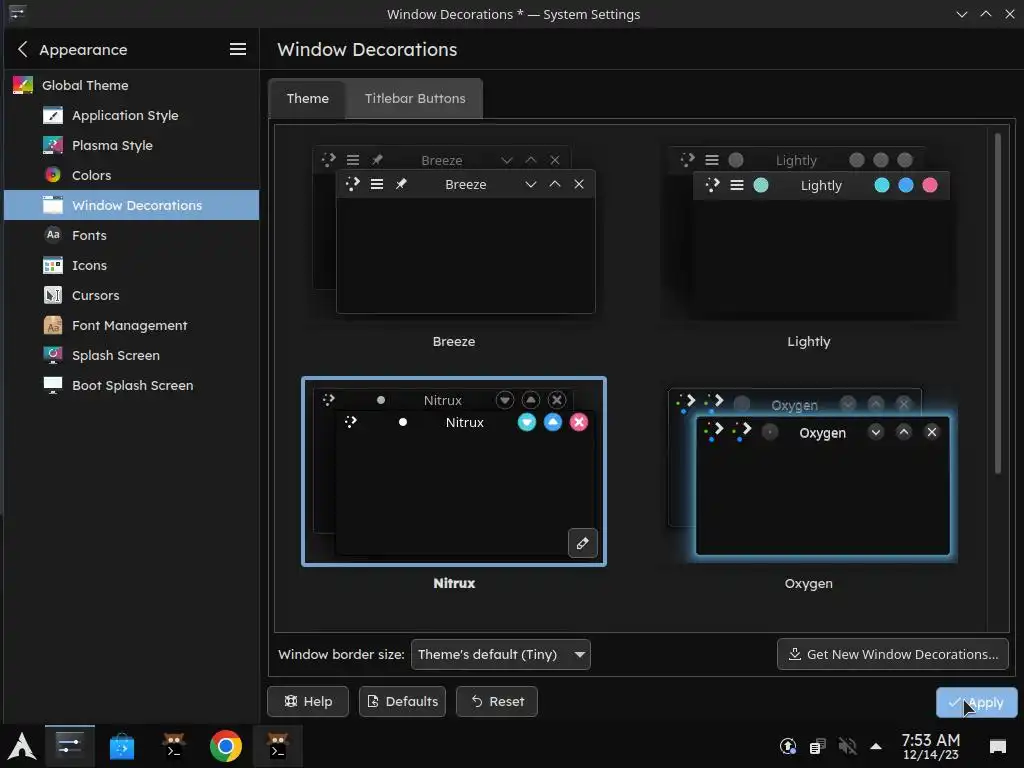This screenshot has height=768, width=1024.
Task: Click the Lightly label text
Action: pos(808,342)
